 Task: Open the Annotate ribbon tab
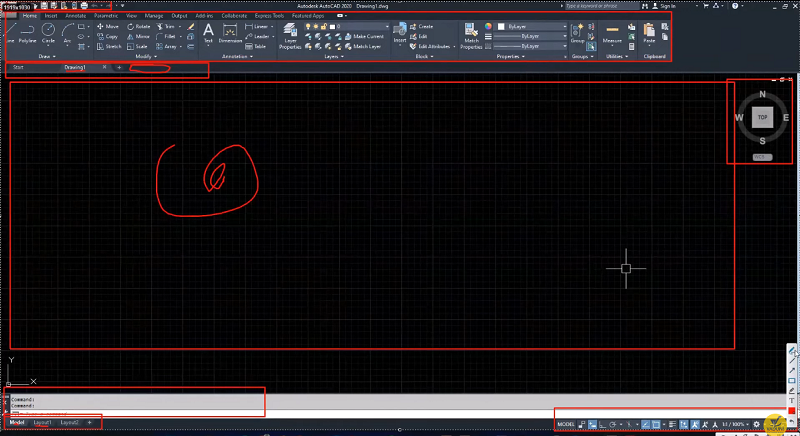point(76,16)
